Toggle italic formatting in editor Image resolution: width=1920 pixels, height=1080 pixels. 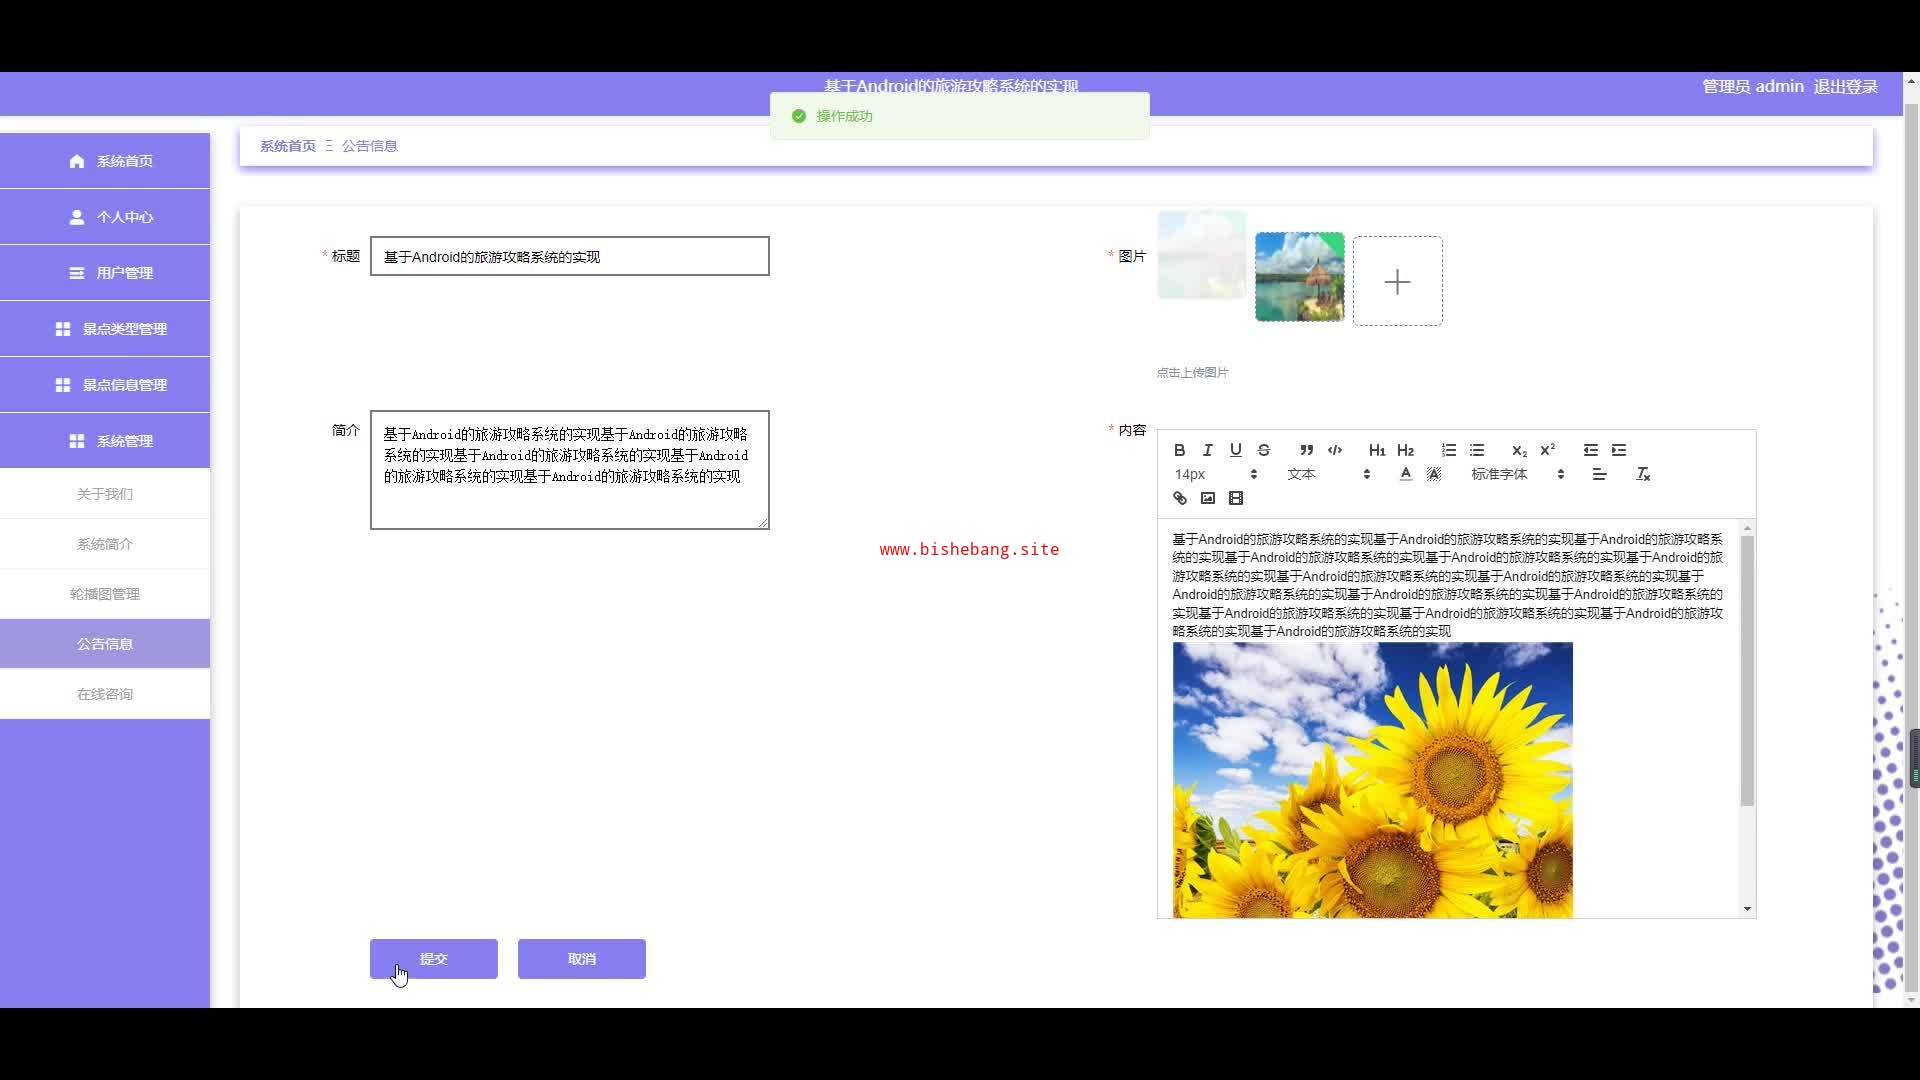[1207, 450]
